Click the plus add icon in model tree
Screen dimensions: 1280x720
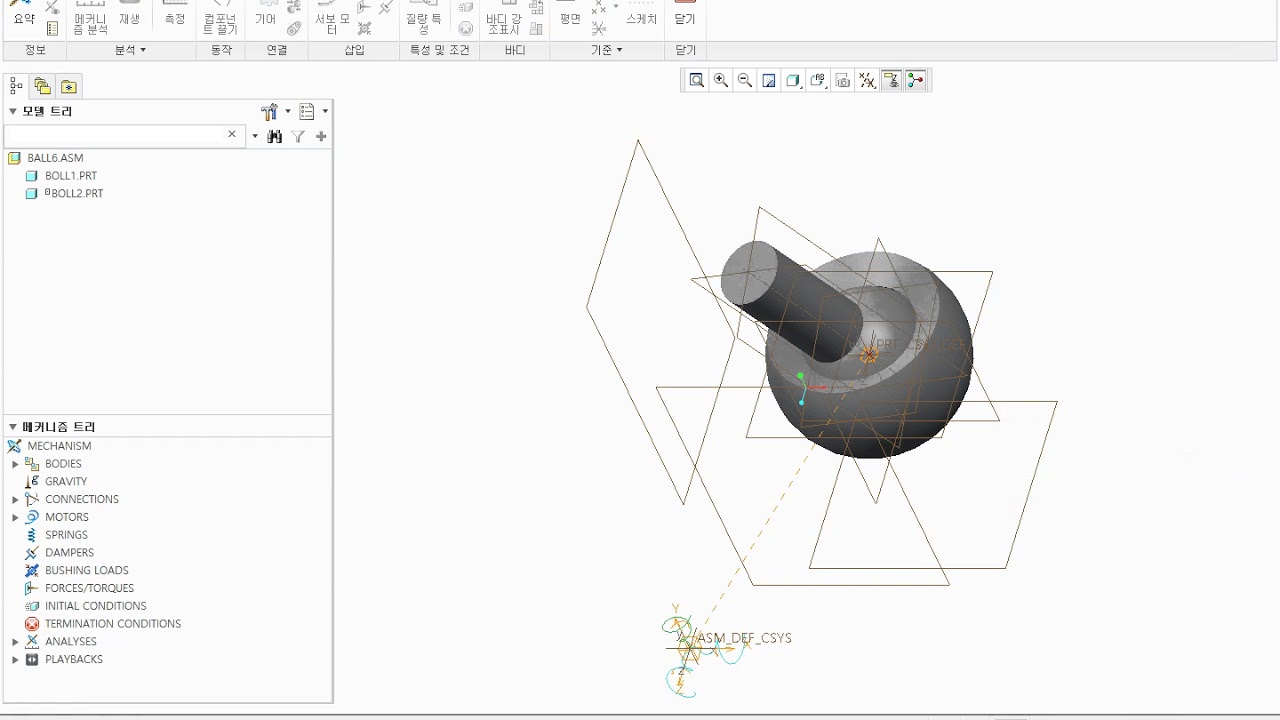(321, 136)
